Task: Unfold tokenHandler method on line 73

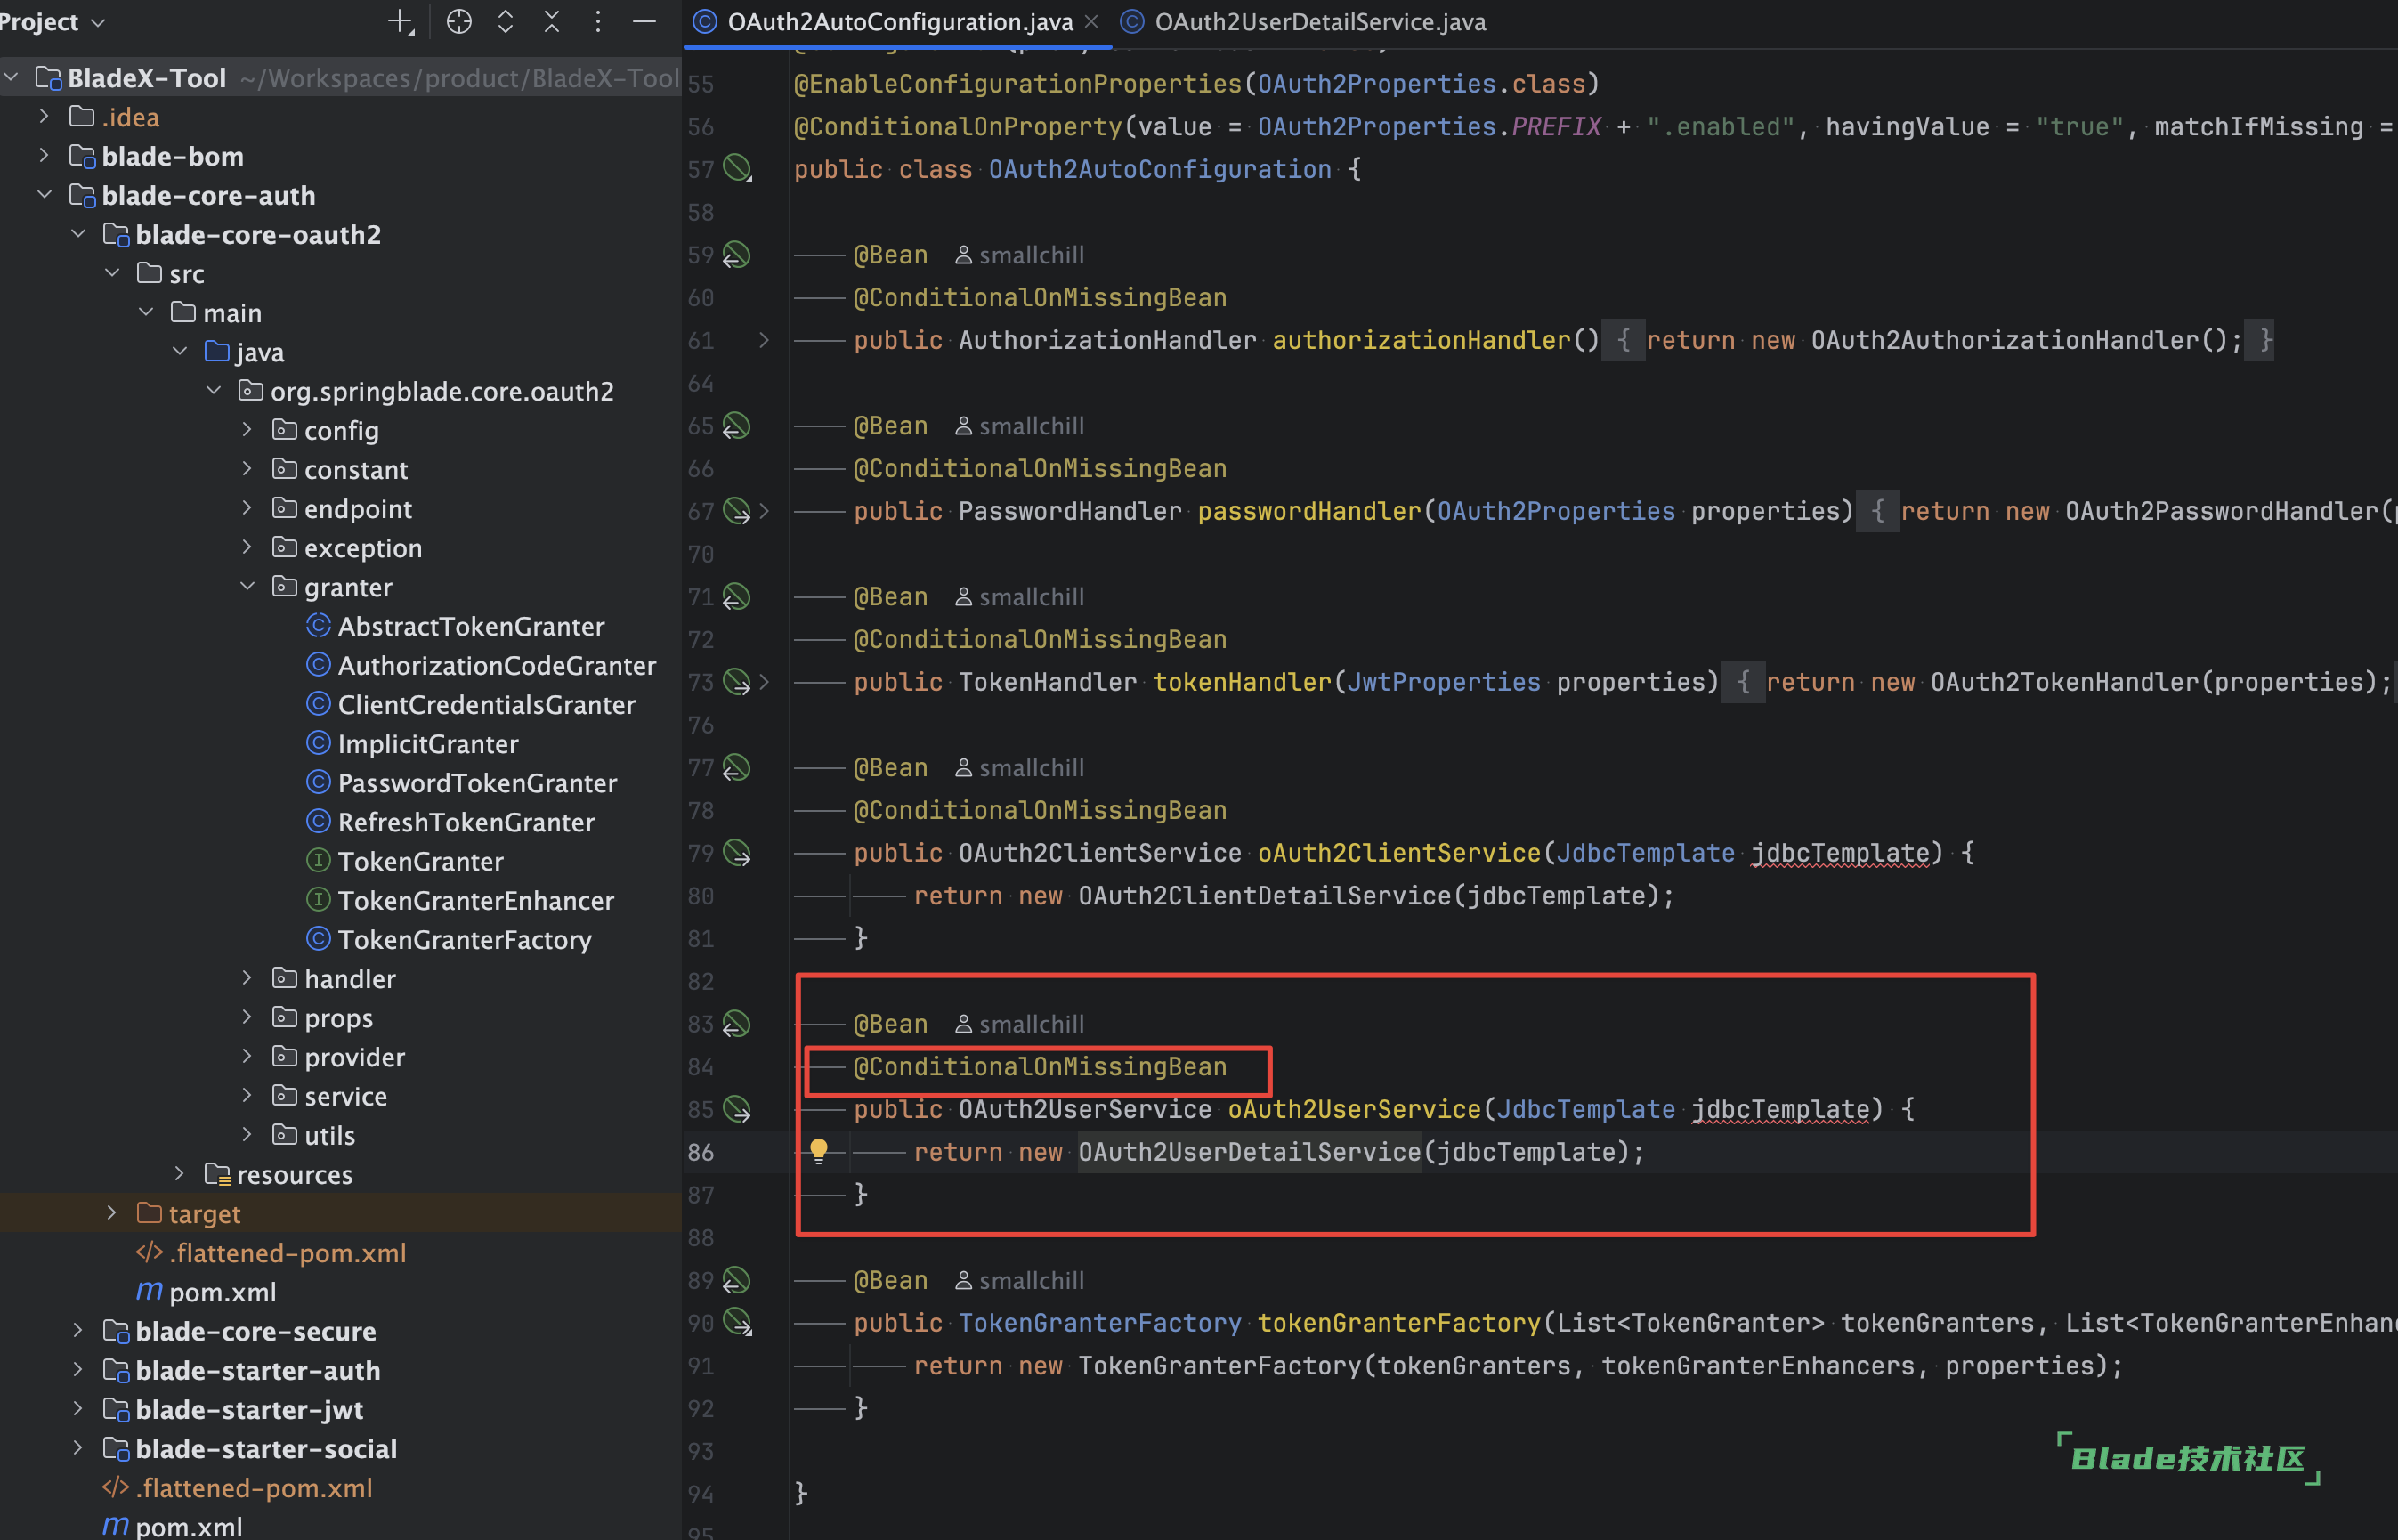Action: [x=764, y=682]
